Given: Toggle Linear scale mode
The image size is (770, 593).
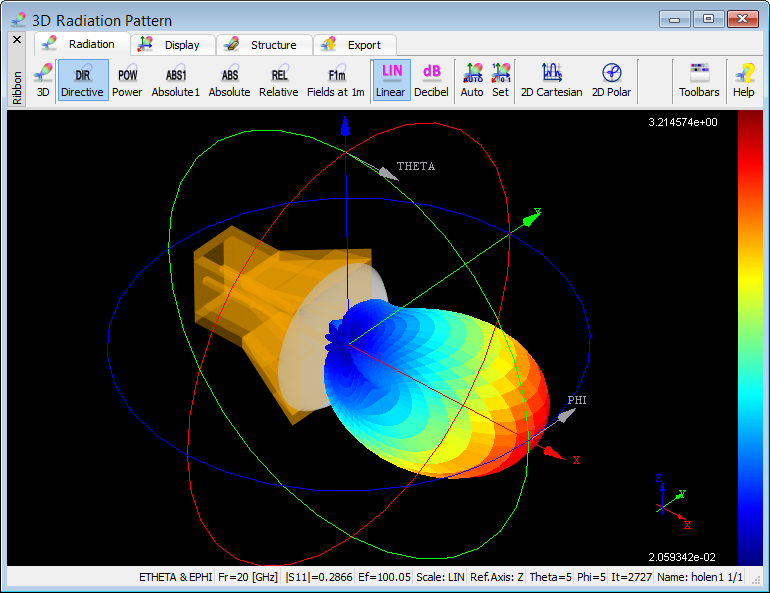Looking at the screenshot, I should [391, 81].
